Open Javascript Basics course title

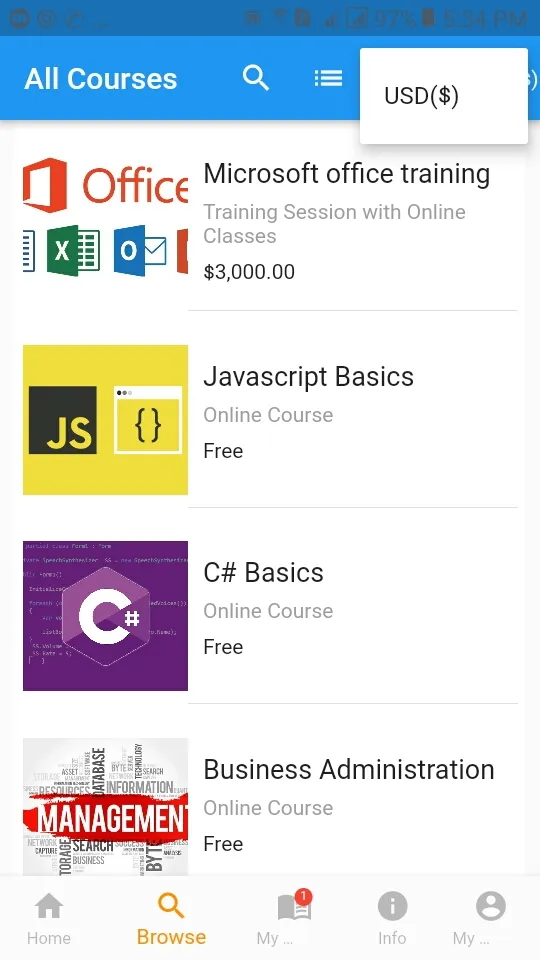(309, 377)
